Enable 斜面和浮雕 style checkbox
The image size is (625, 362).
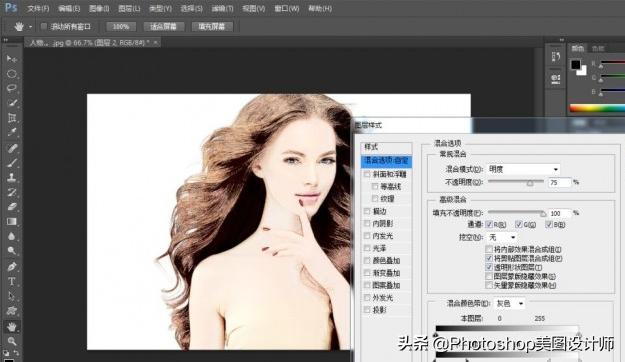(x=367, y=174)
